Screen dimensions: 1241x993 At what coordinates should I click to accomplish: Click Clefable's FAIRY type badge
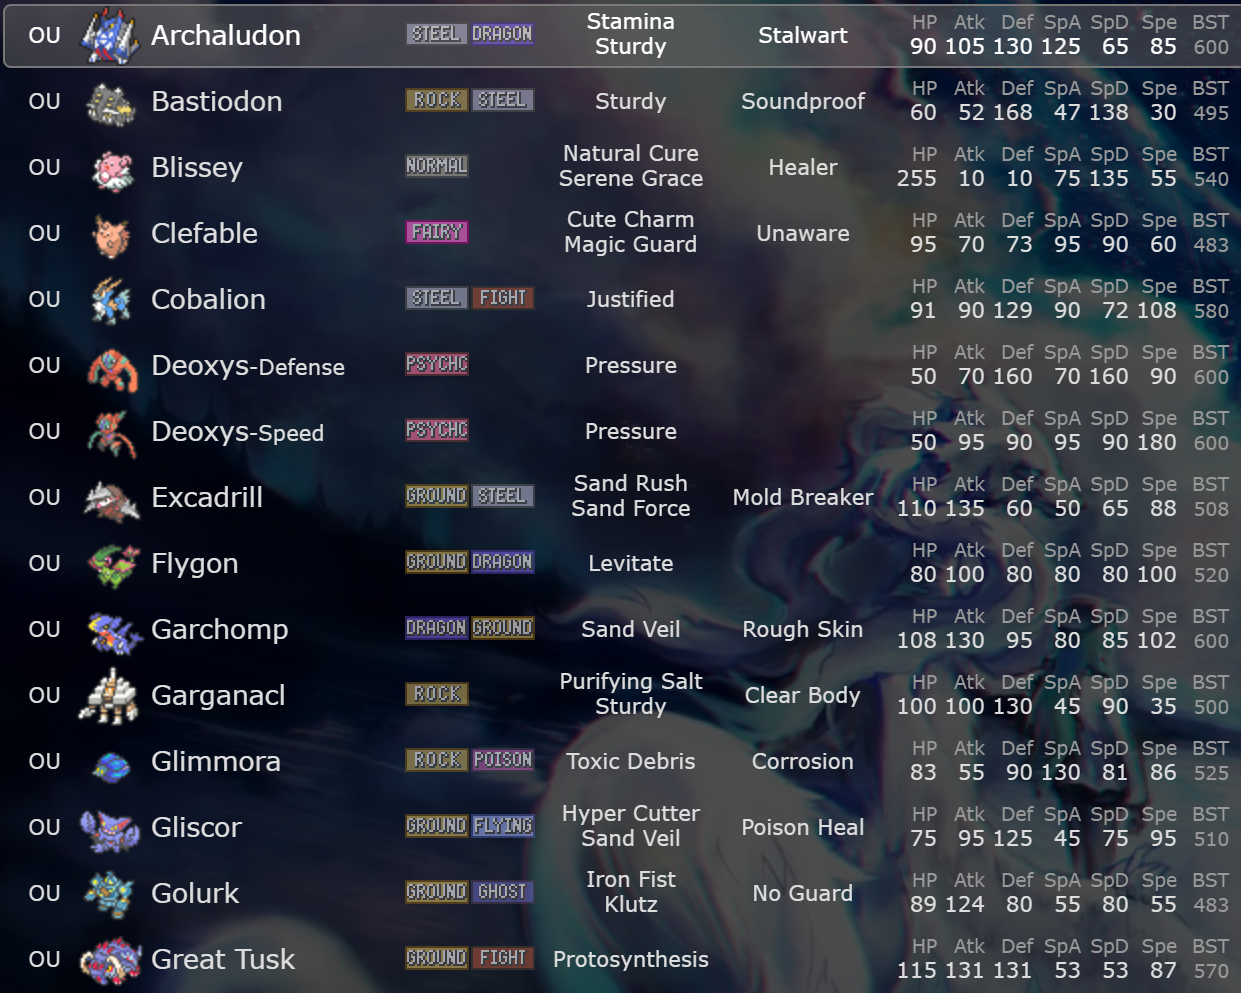[x=437, y=232]
